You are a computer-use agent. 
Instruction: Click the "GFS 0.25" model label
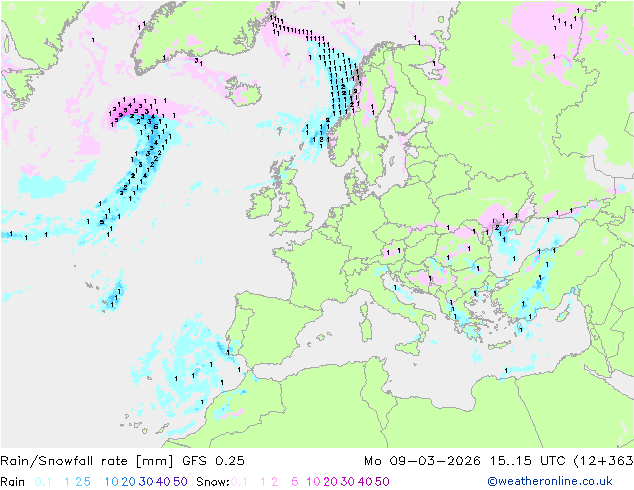pyautogui.click(x=213, y=461)
